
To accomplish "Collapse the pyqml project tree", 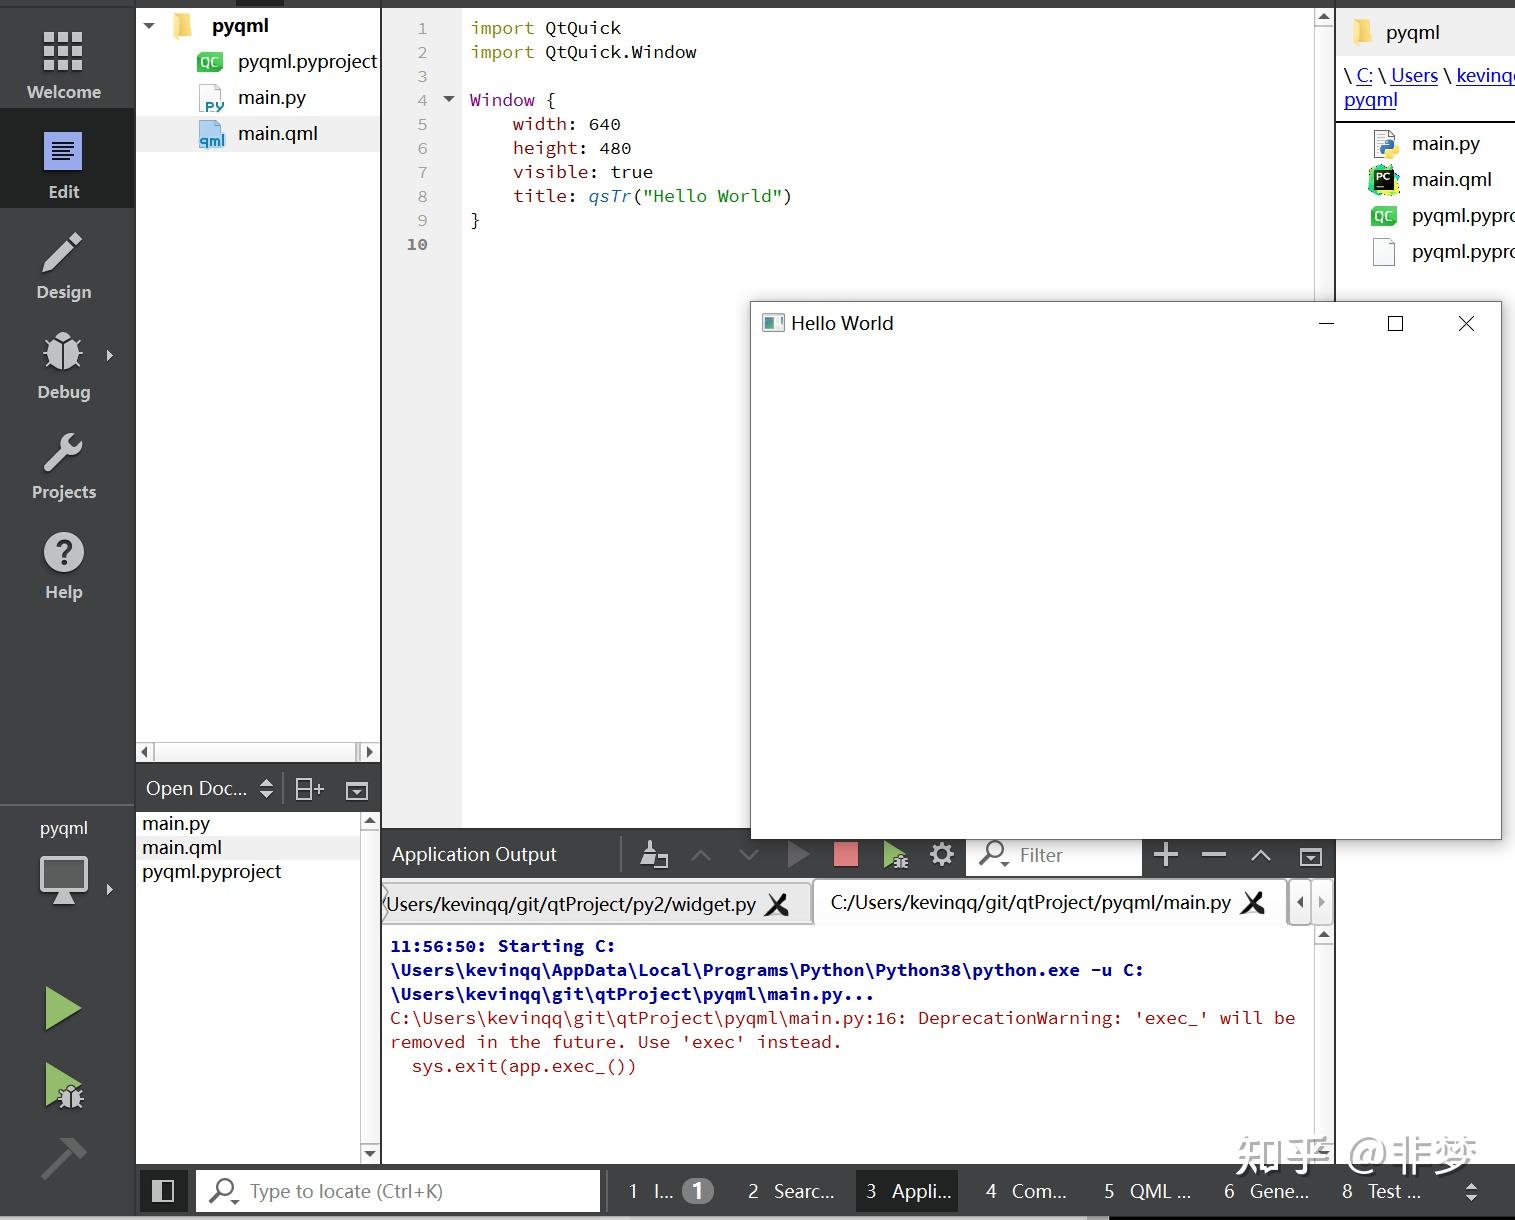I will [x=150, y=26].
